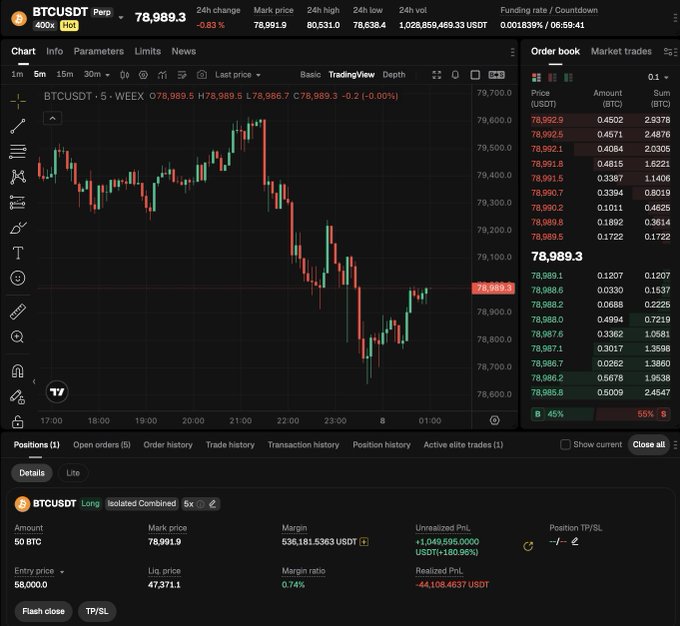680x626 pixels.
Task: Switch positions view to Lite
Action: click(x=73, y=473)
